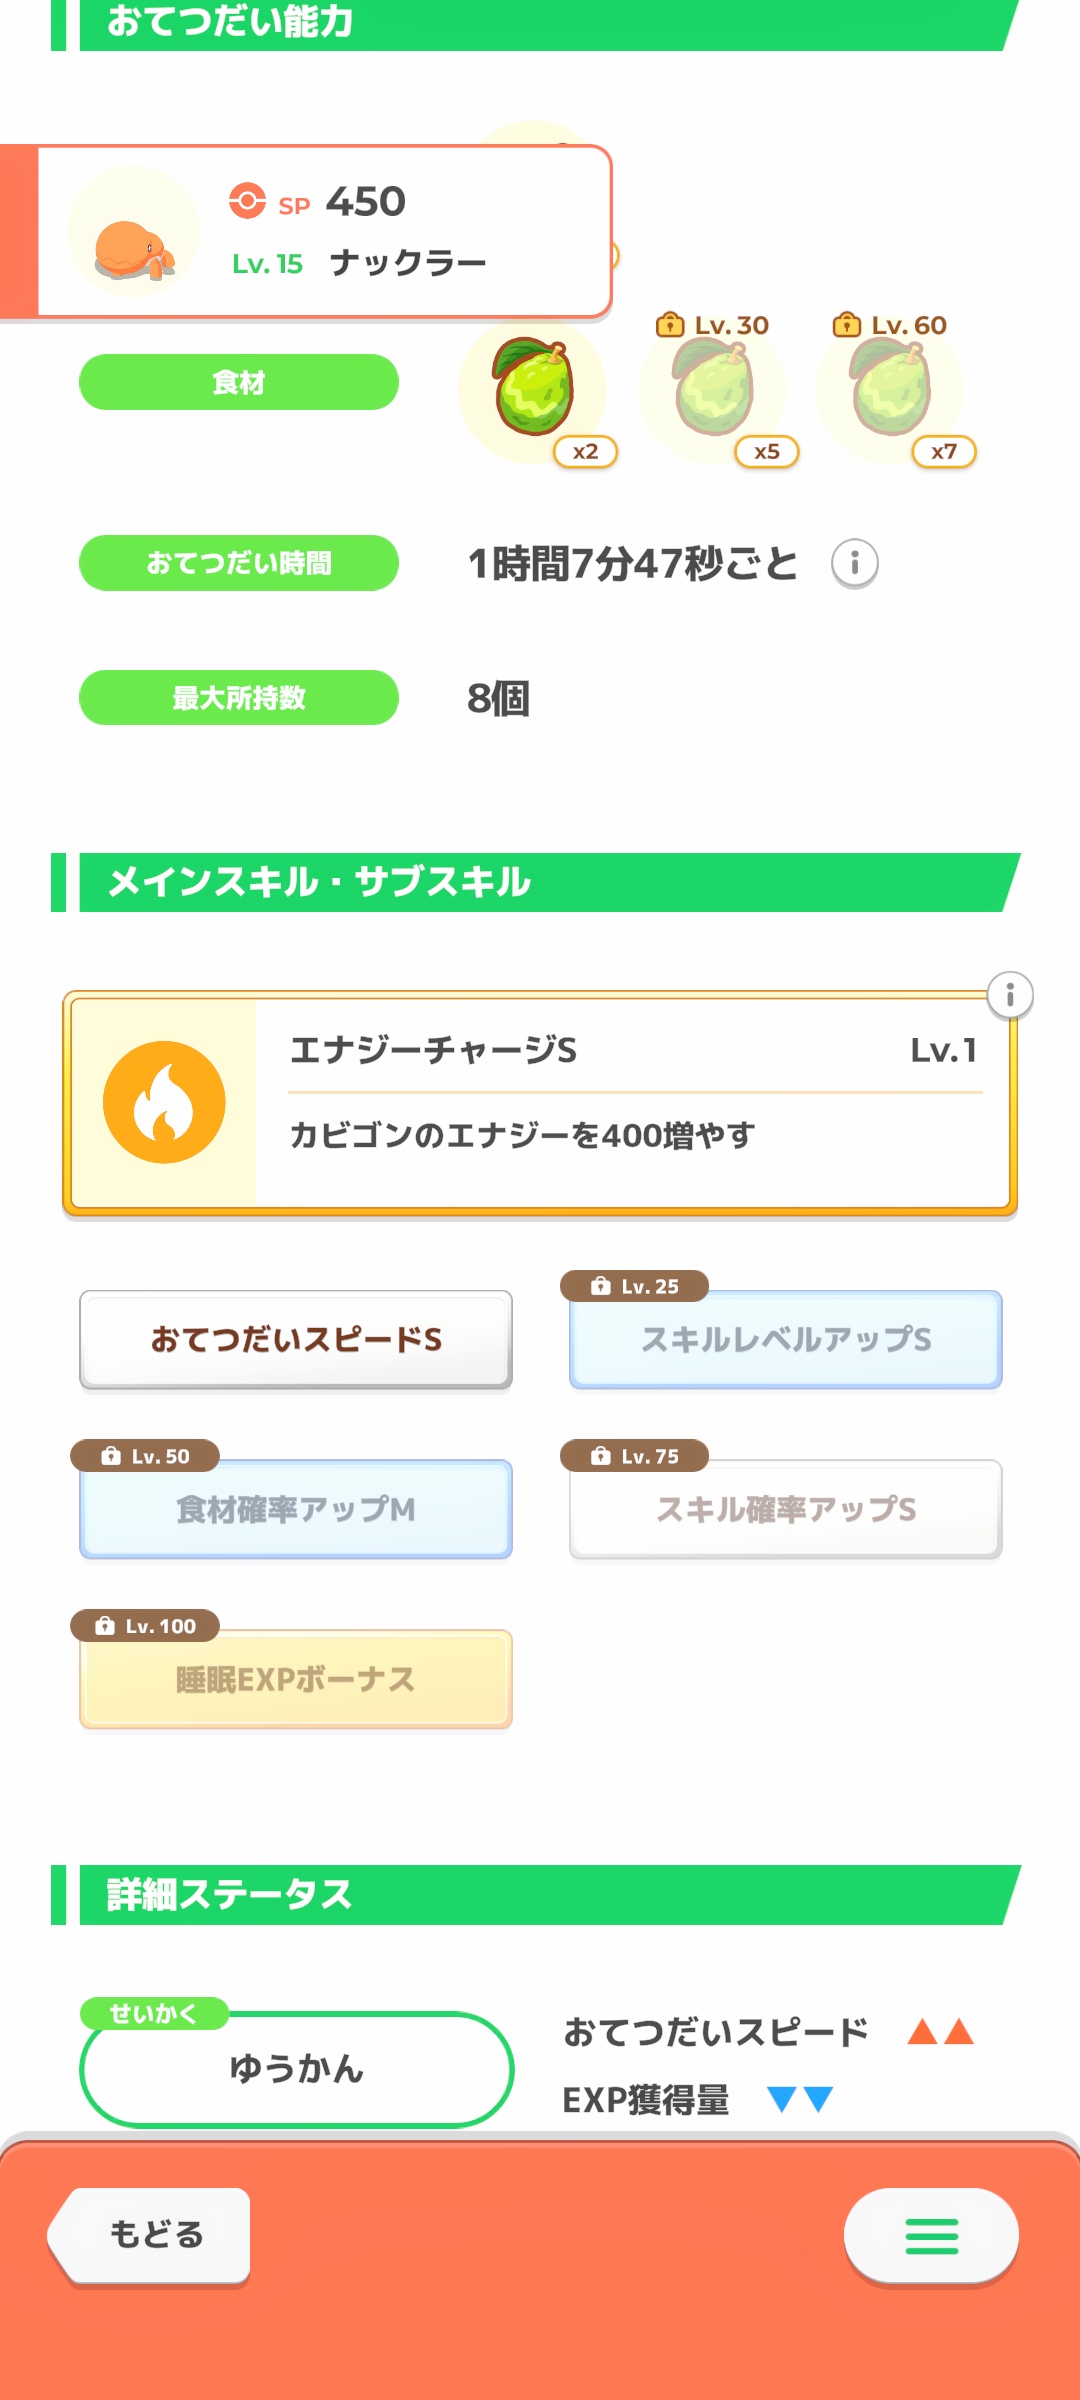Tap the flame Energy Charge skill icon

click(164, 1102)
